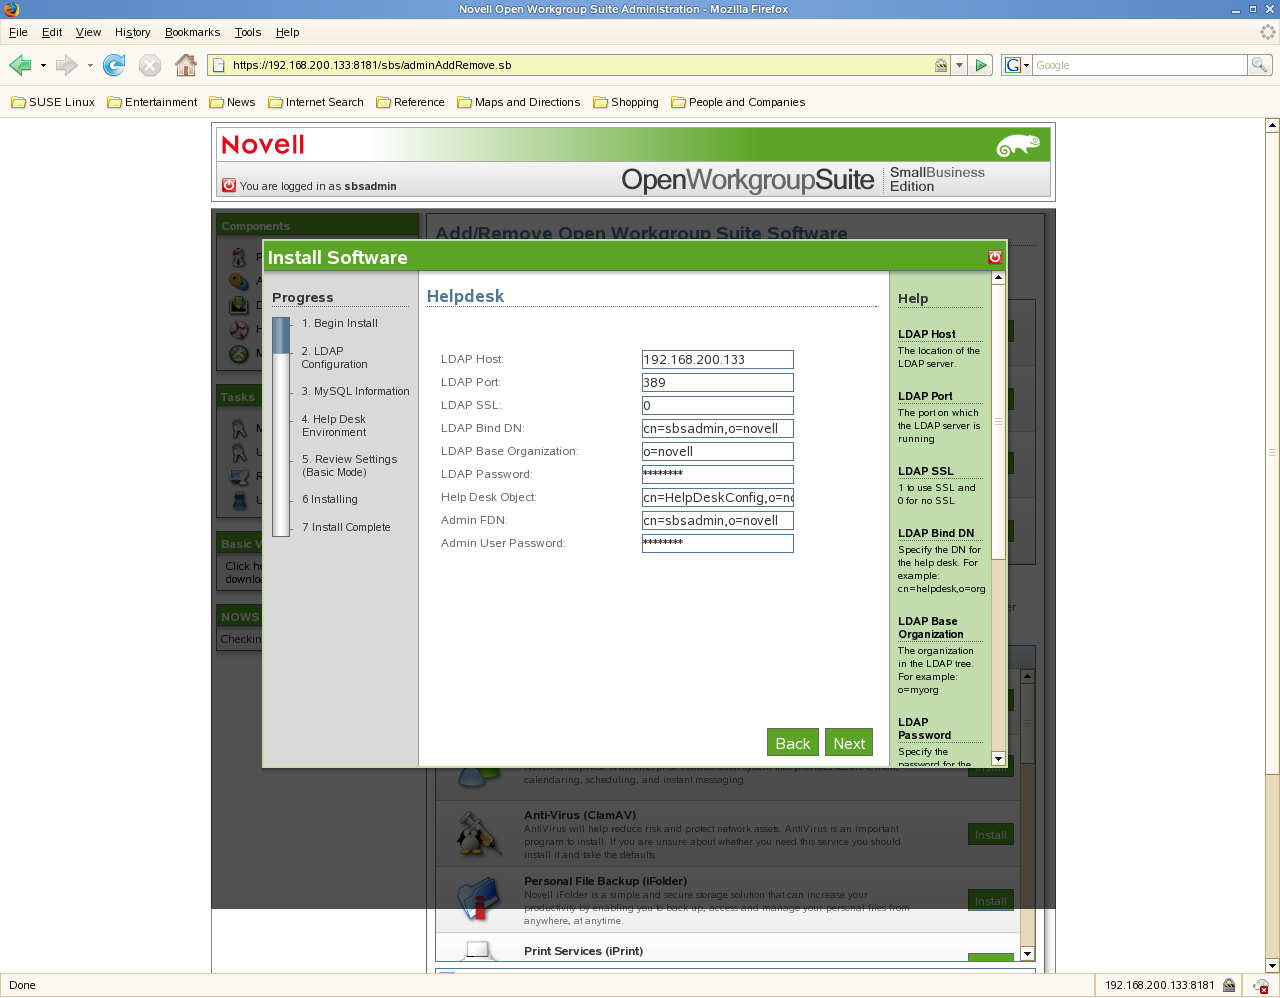Click into the LDAP SSL field
The height and width of the screenshot is (998, 1280).
tap(718, 406)
